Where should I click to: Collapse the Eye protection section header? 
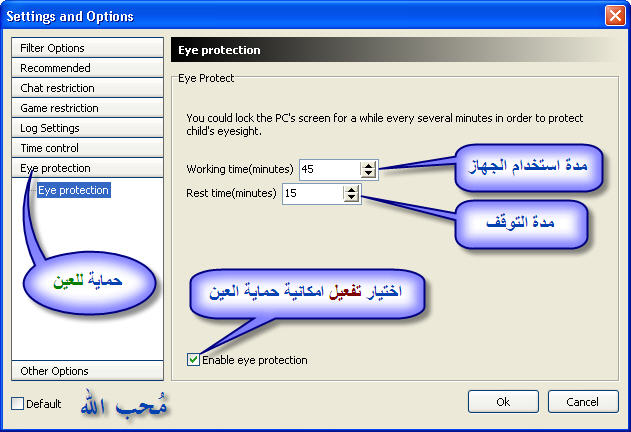pos(87,168)
